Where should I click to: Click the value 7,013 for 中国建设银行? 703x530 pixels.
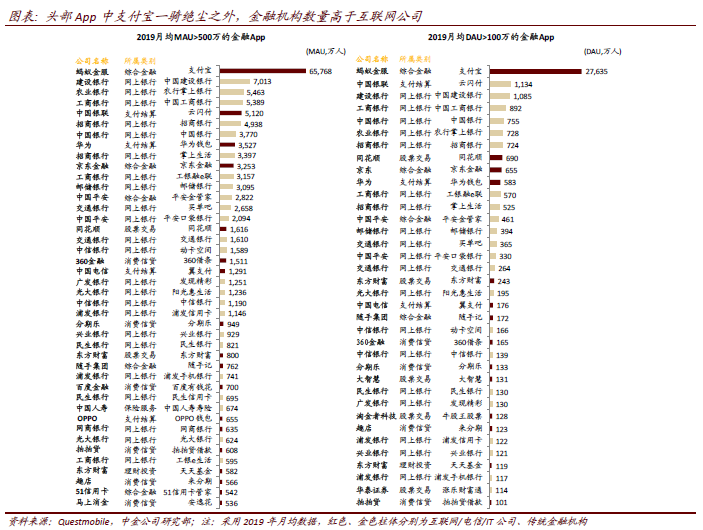262,82
